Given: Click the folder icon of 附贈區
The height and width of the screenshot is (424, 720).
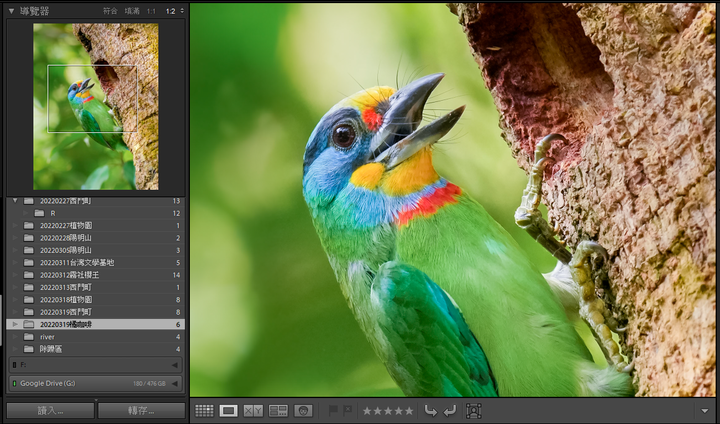Looking at the screenshot, I should click(29, 349).
